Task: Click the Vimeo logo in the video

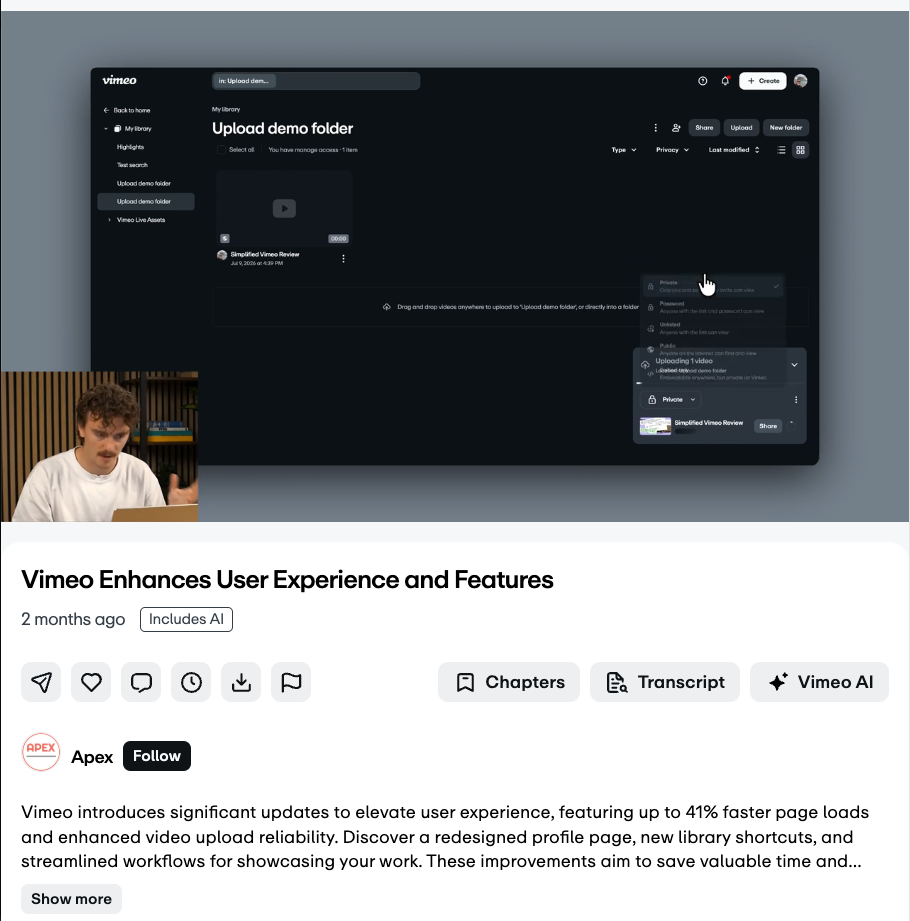Action: click(x=119, y=80)
